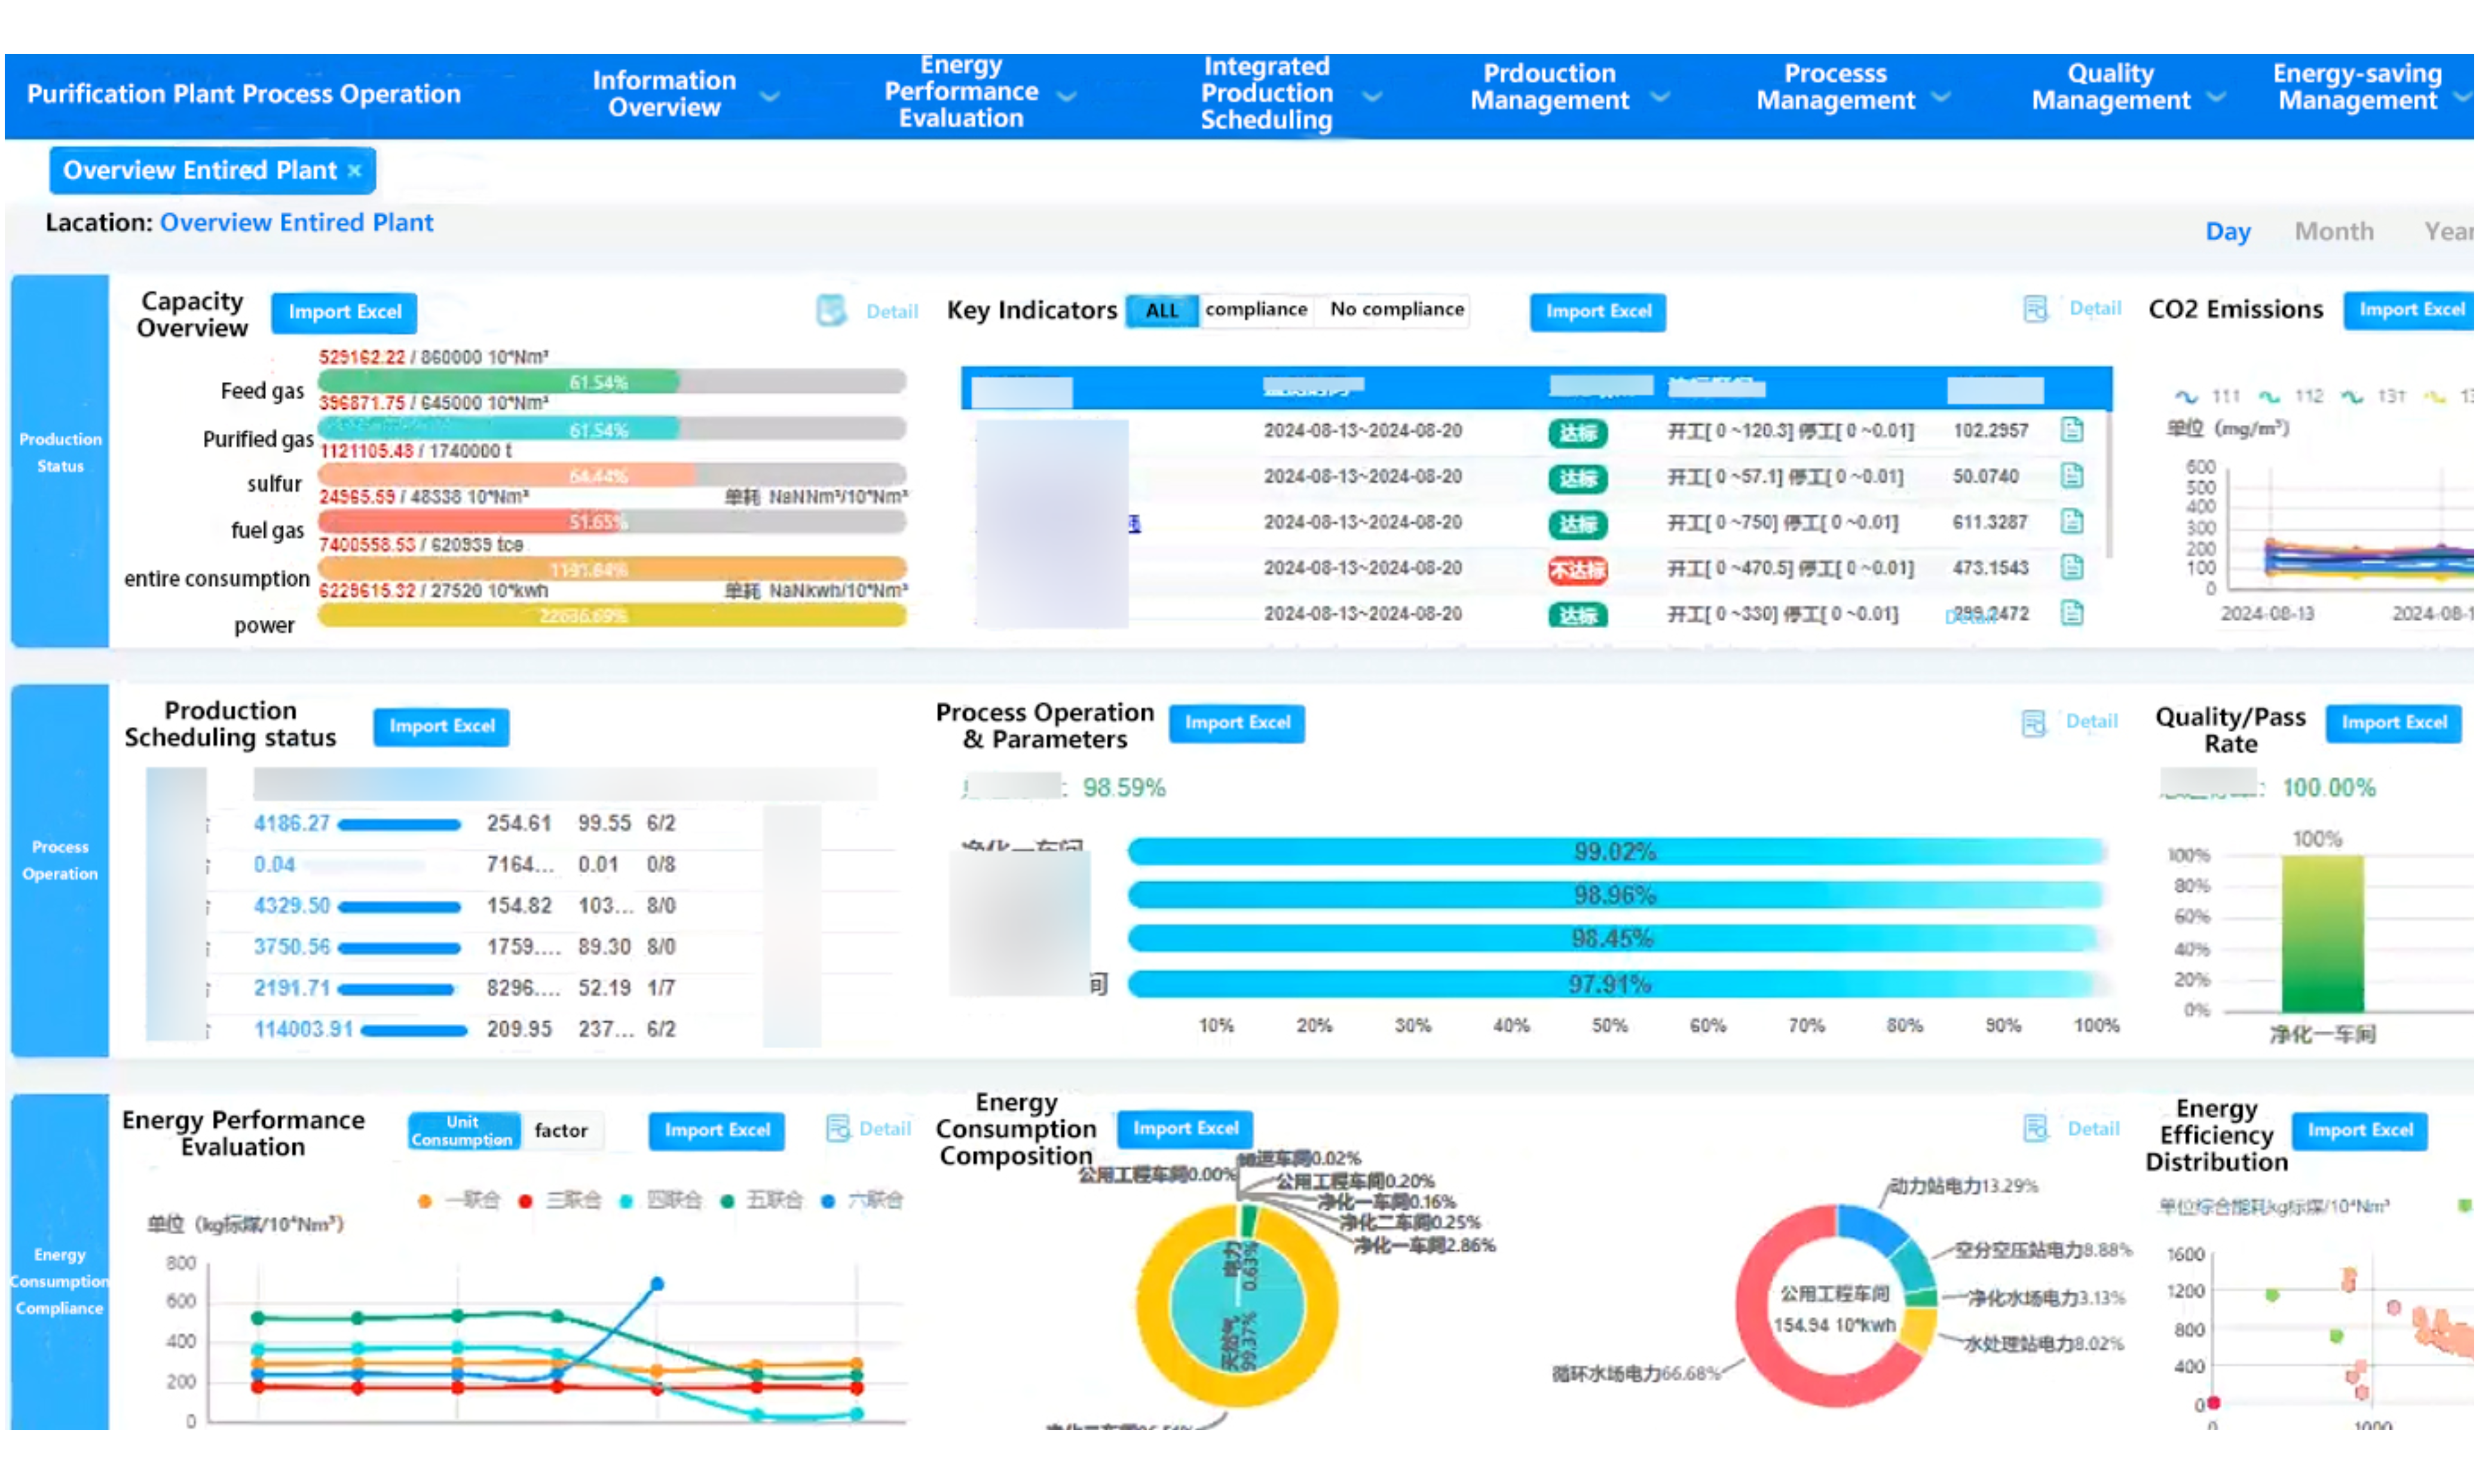2479x1484 pixels.
Task: Click Key Indicators detail document icon
Action: point(2035,308)
